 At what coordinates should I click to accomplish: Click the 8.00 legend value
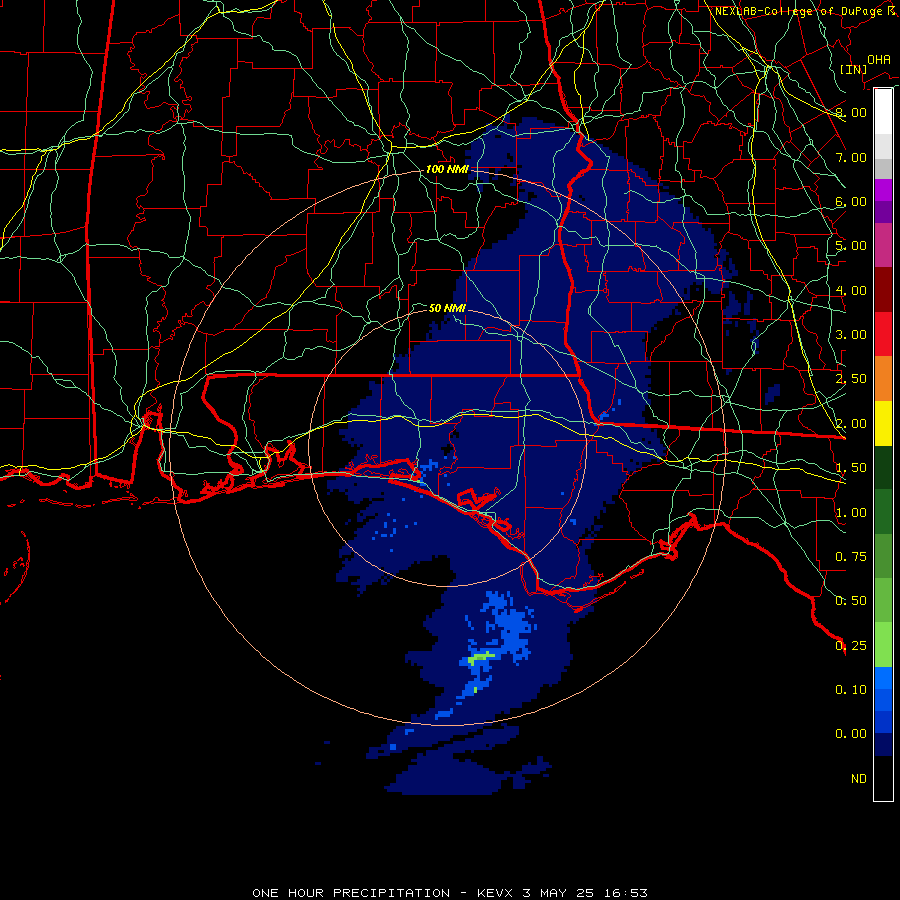[851, 112]
